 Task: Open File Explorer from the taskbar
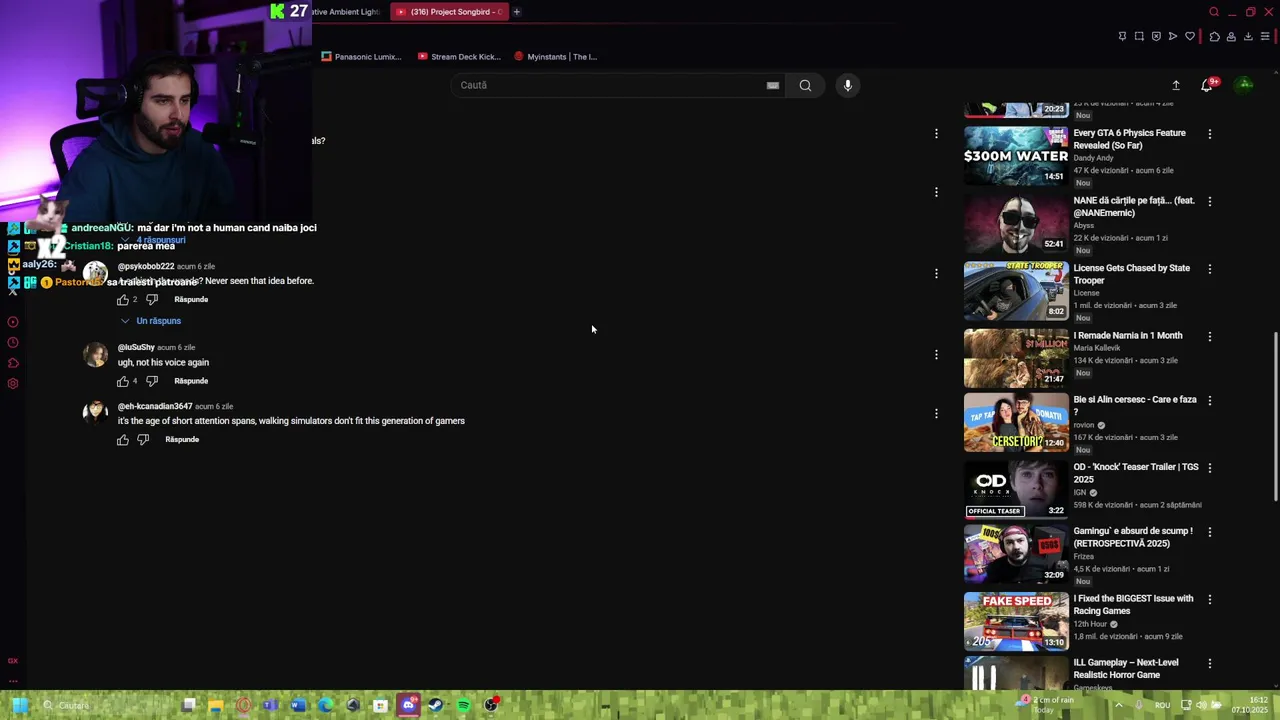(x=216, y=705)
